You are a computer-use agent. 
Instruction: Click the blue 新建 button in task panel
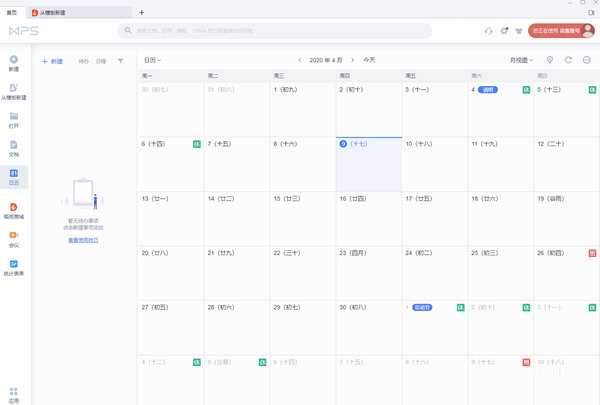point(52,61)
